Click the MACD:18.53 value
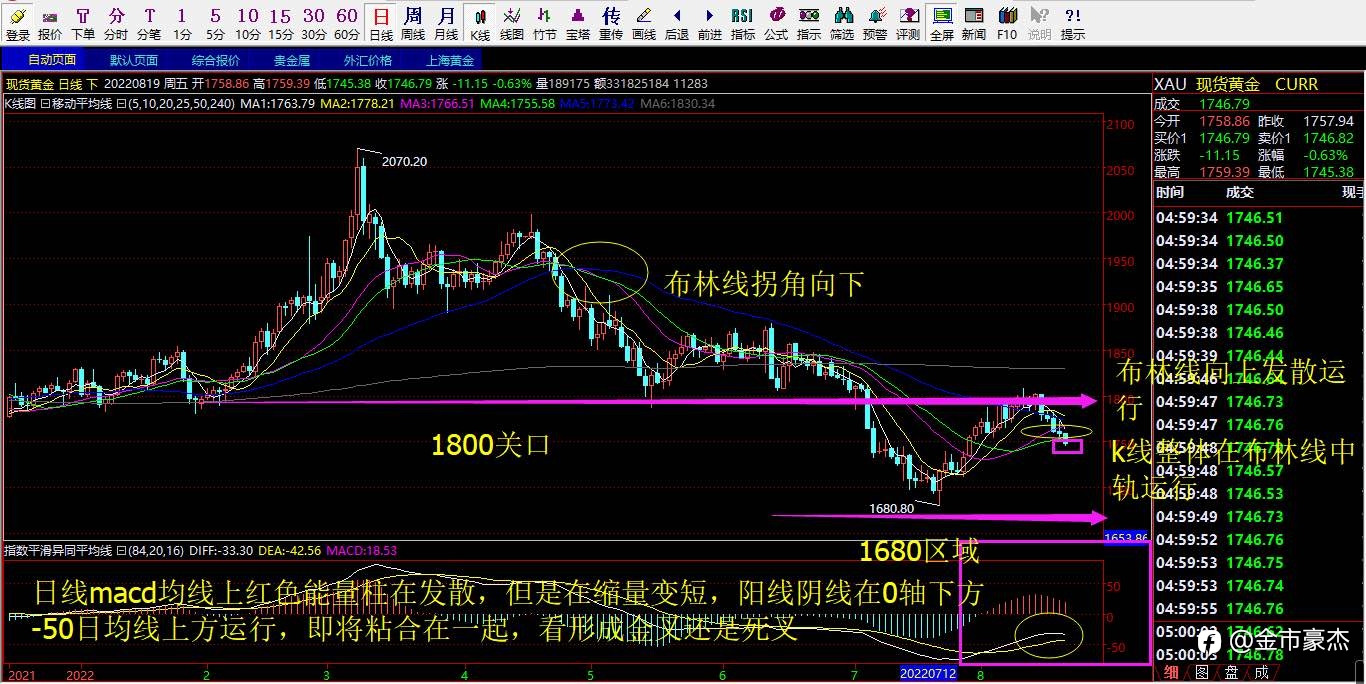Image resolution: width=1366 pixels, height=684 pixels. tap(360, 550)
